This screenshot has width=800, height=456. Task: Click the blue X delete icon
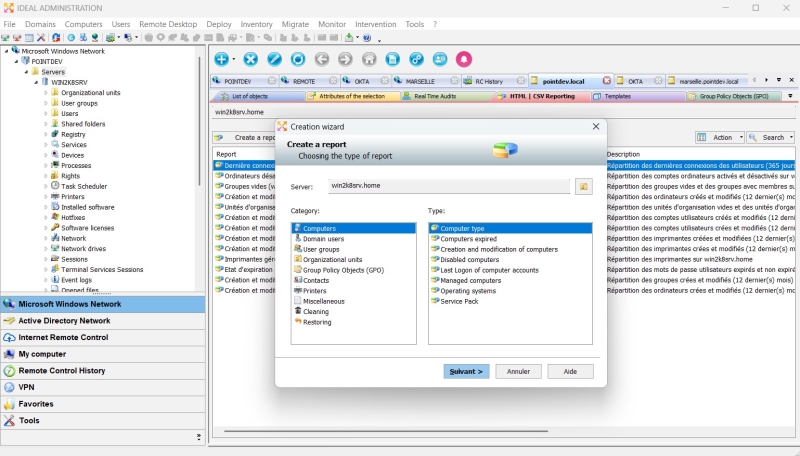[x=251, y=60]
